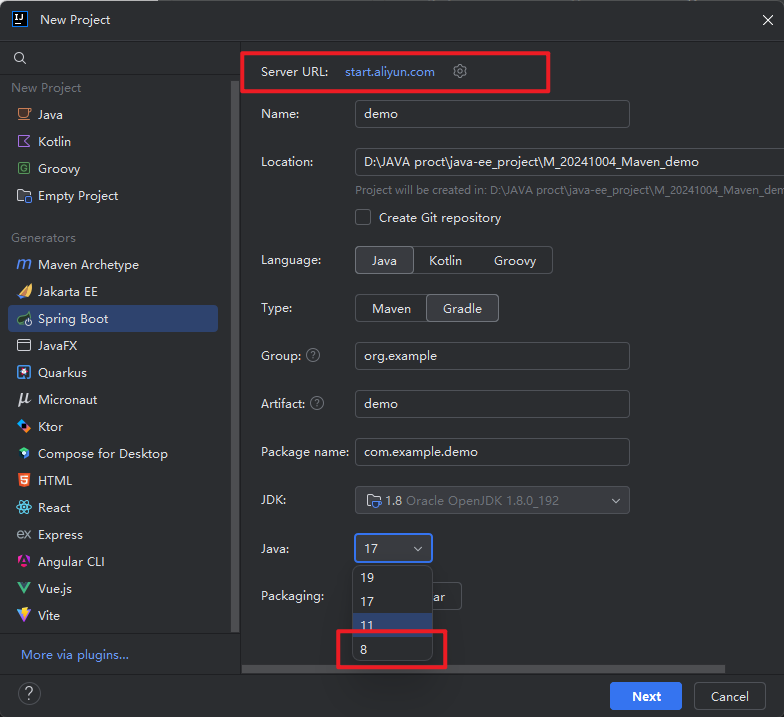
Task: Select Java version 8 option
Action: point(392,649)
